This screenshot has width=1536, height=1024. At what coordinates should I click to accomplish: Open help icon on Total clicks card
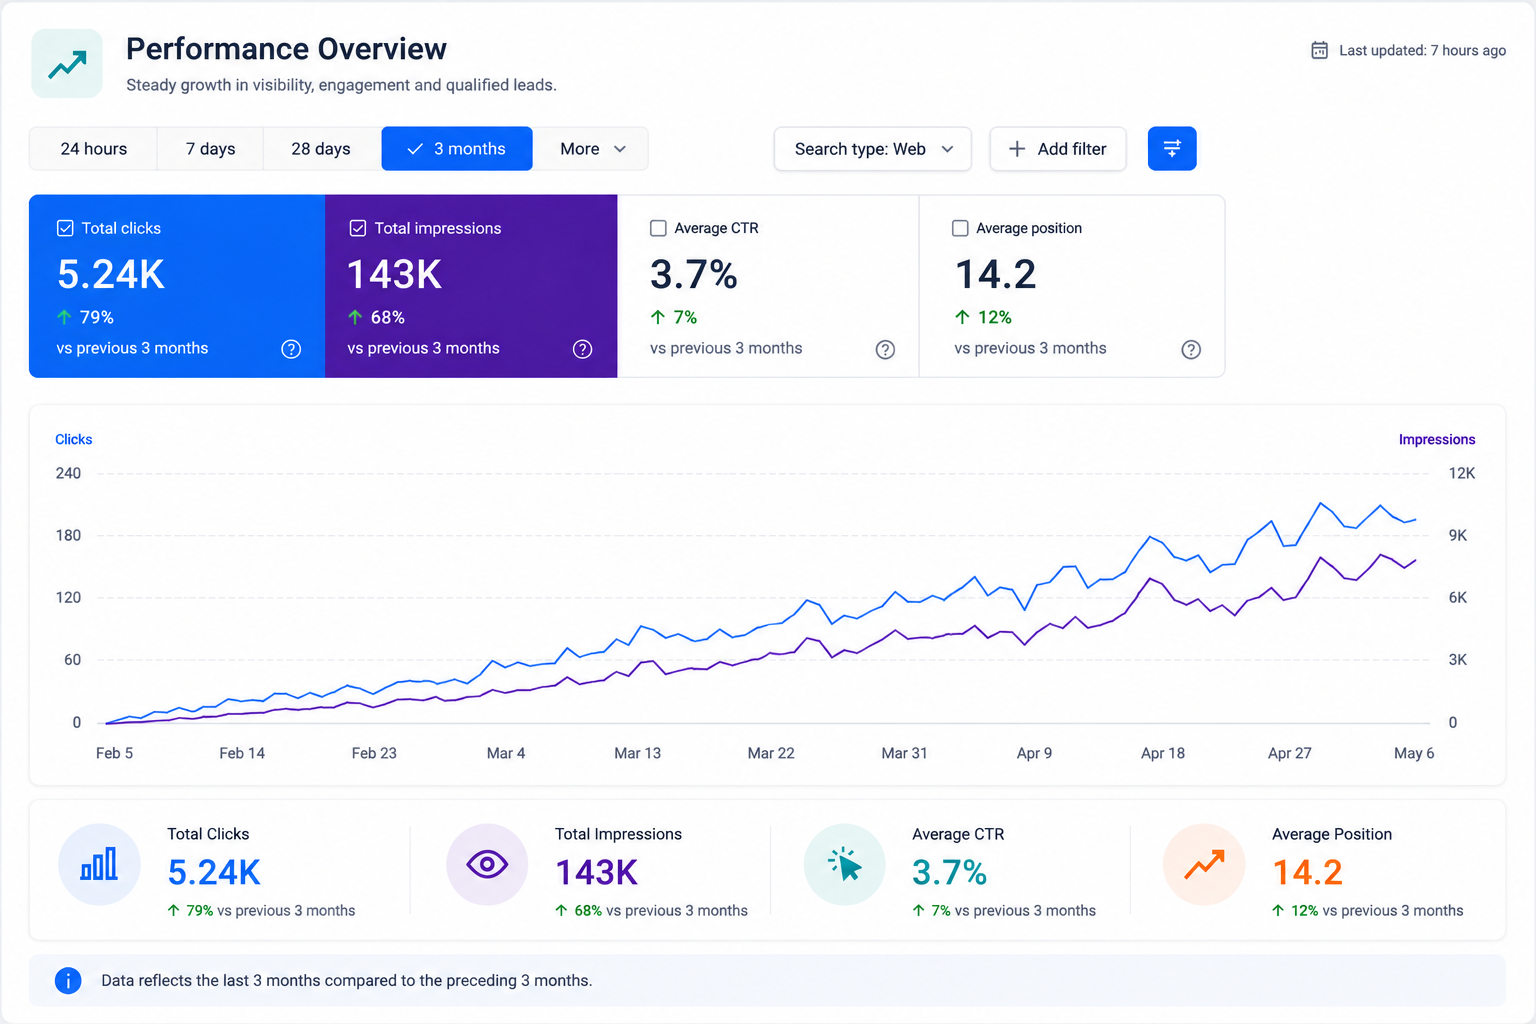tap(291, 349)
